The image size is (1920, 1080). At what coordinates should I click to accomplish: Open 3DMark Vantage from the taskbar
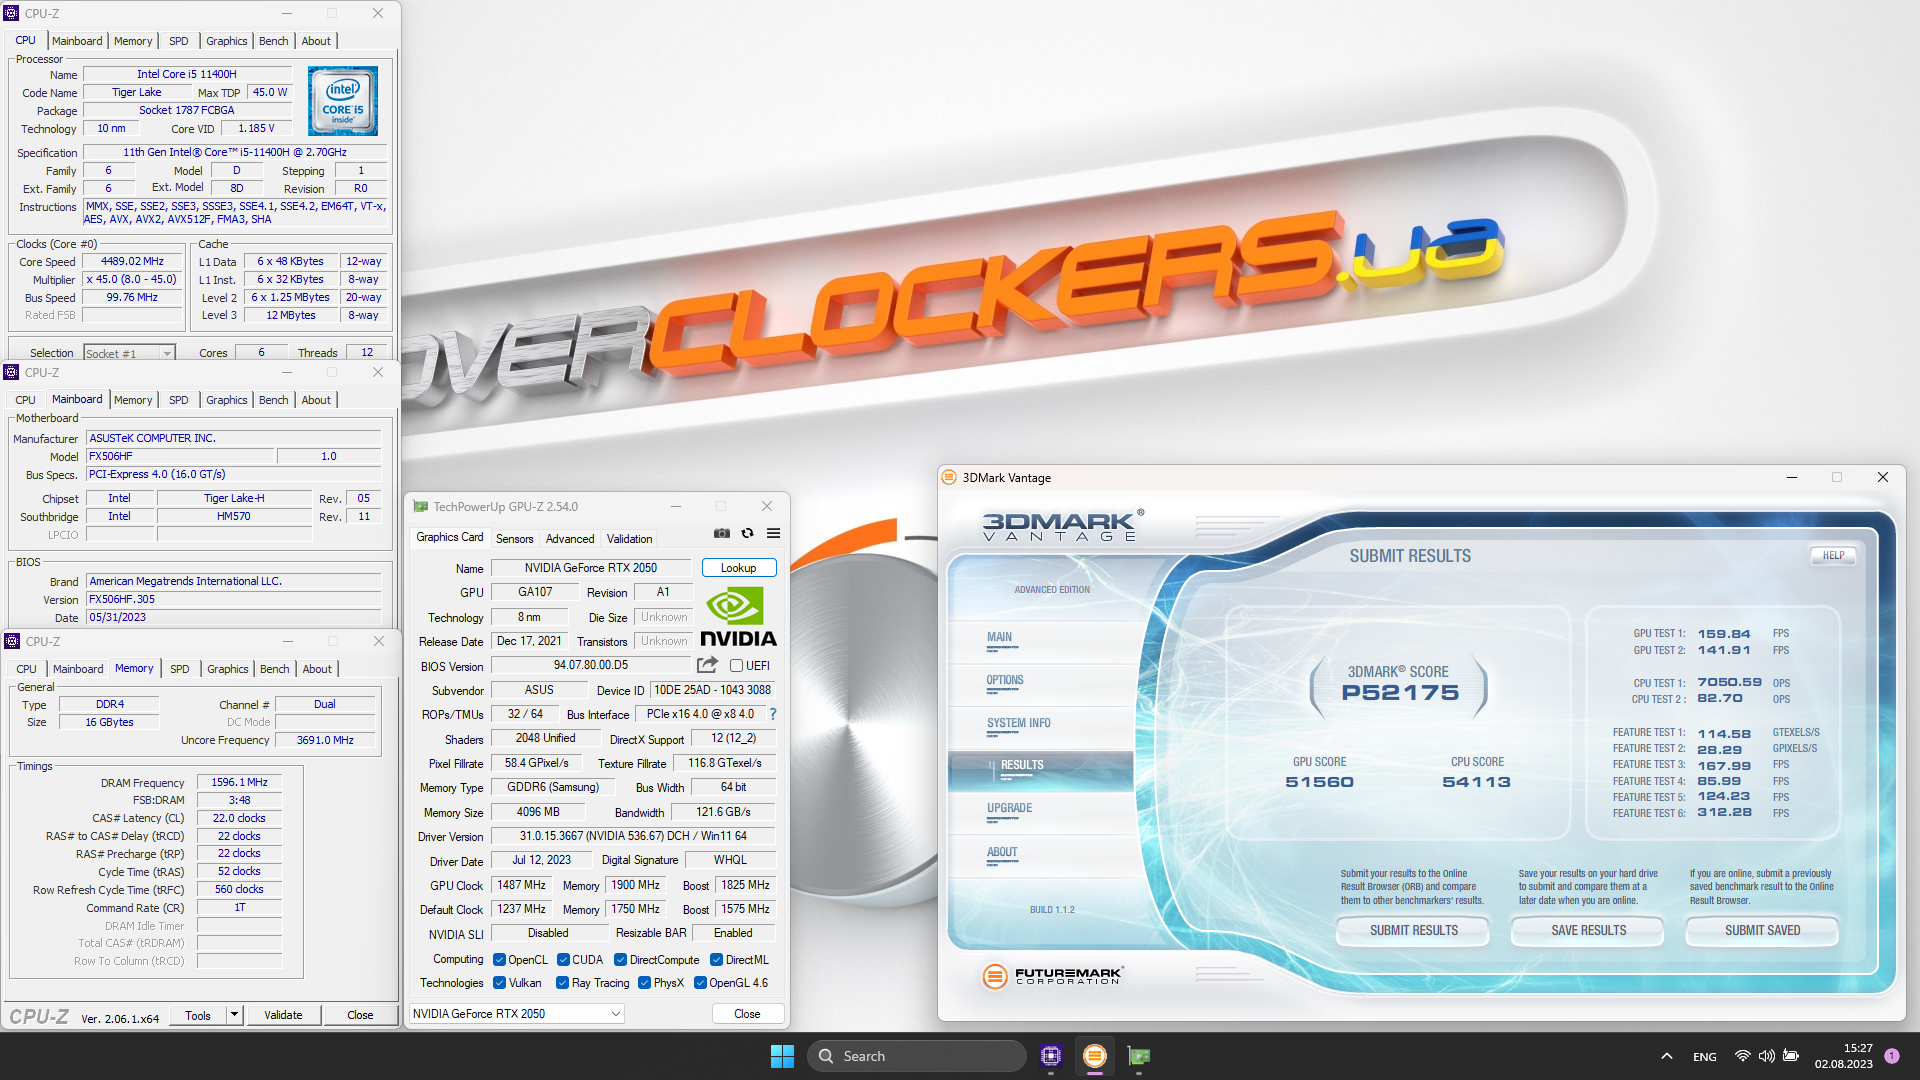[x=1095, y=1056]
